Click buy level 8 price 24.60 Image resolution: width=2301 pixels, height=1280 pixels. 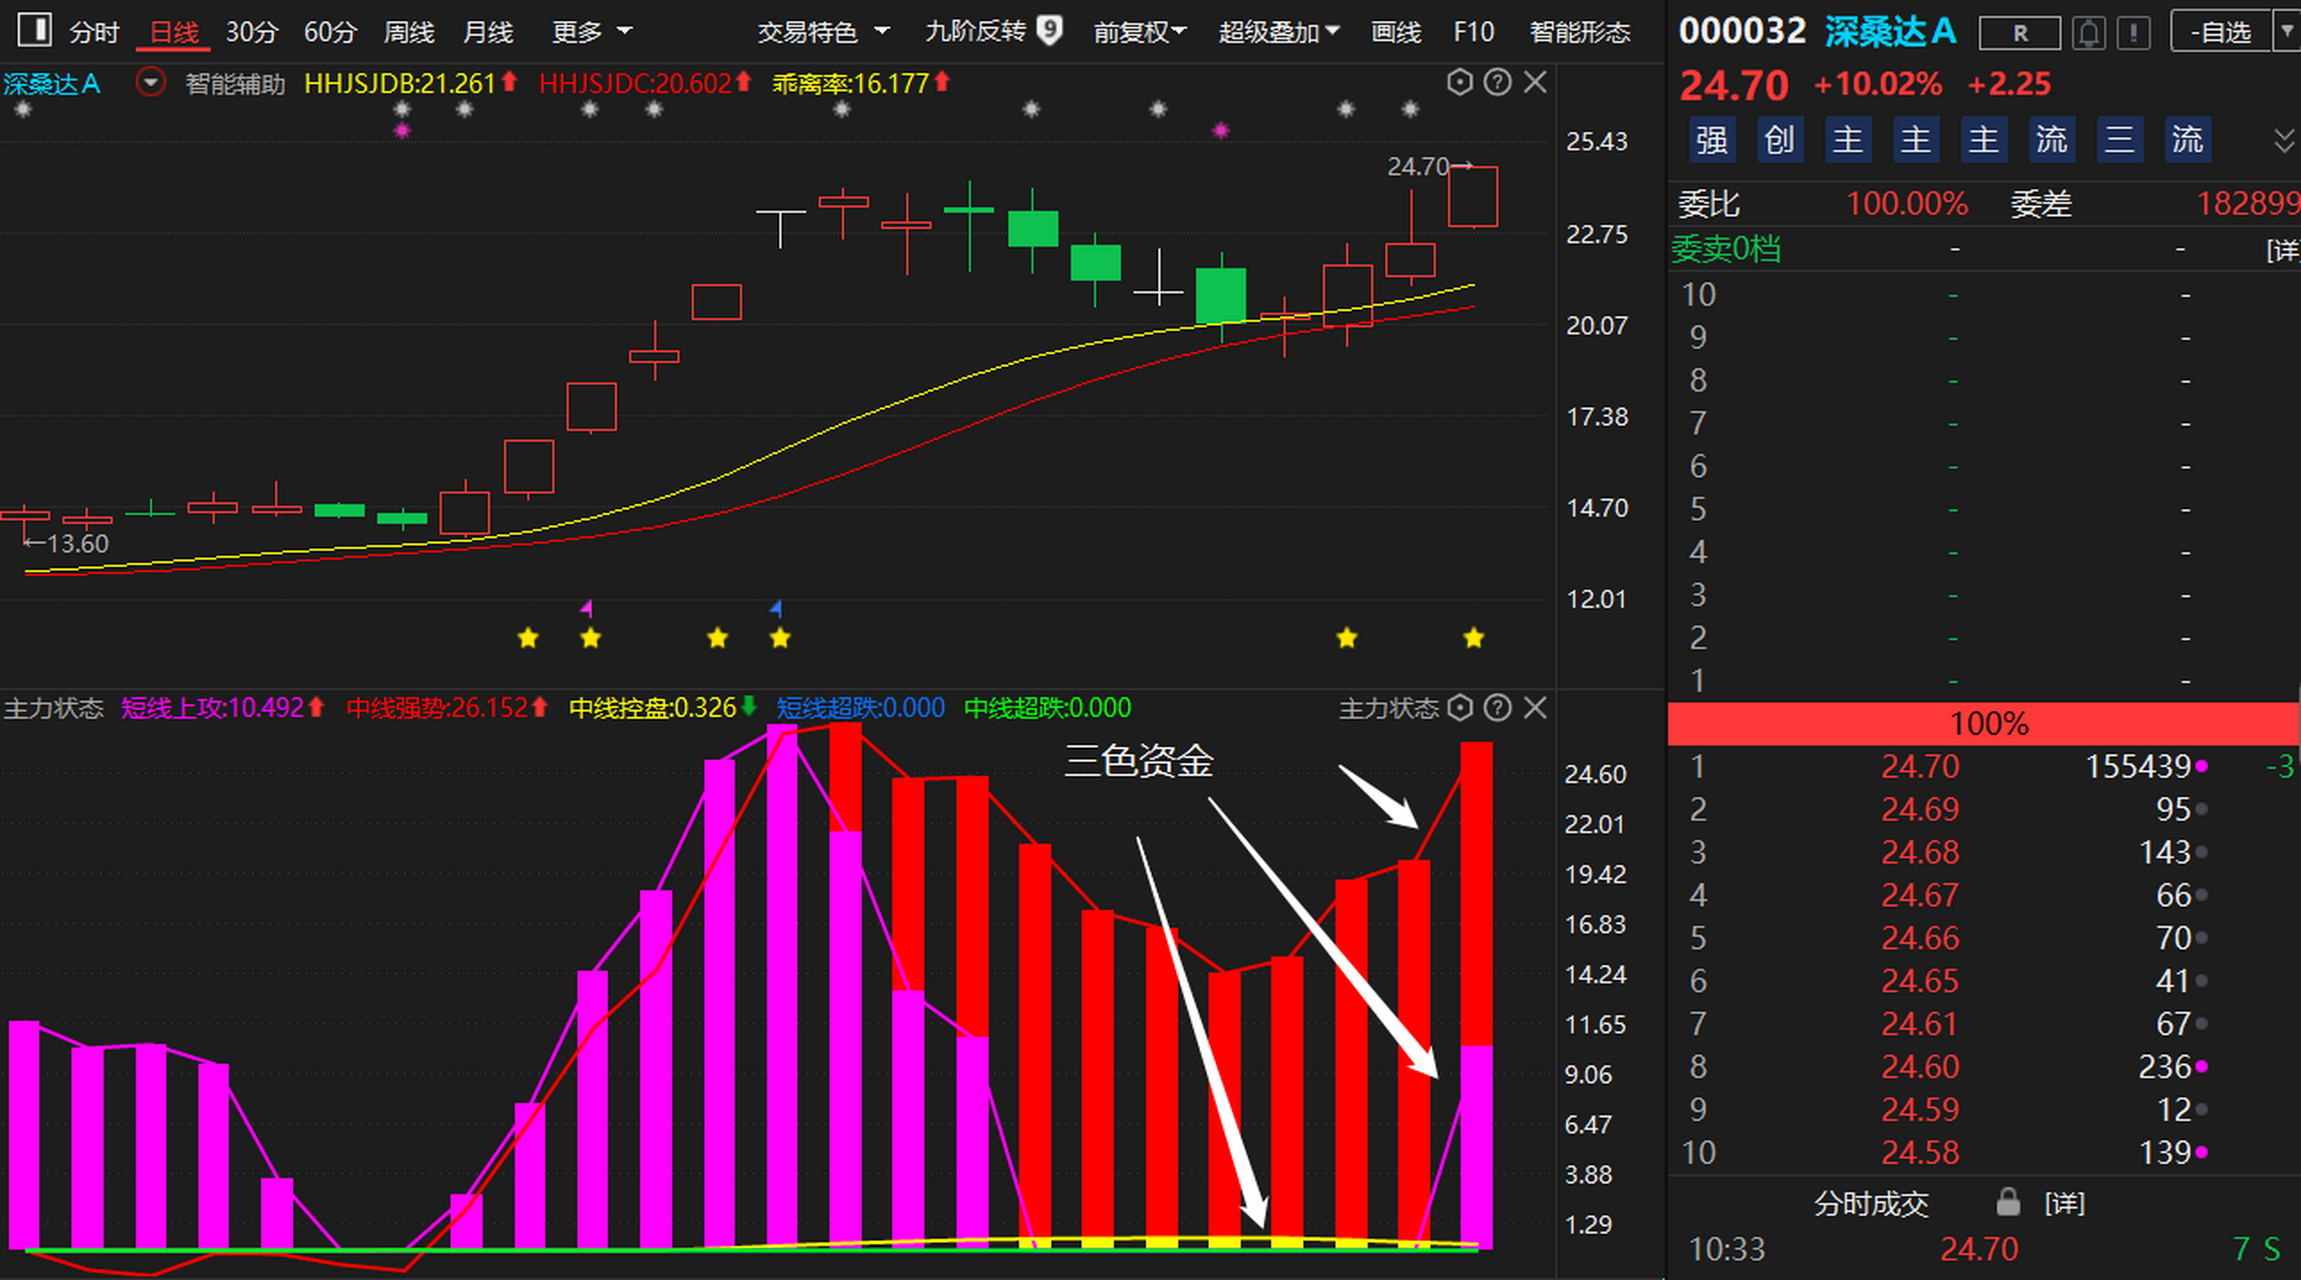(1920, 1067)
